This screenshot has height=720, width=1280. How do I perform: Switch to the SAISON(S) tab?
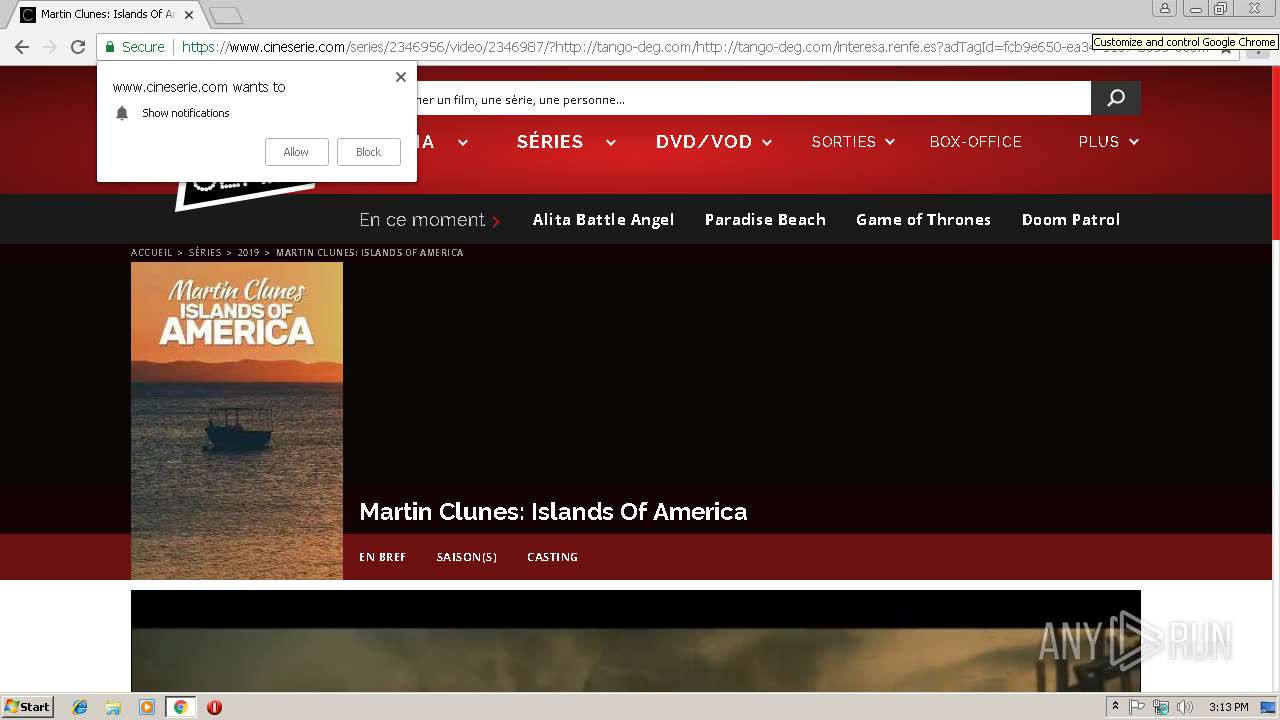[x=466, y=557]
